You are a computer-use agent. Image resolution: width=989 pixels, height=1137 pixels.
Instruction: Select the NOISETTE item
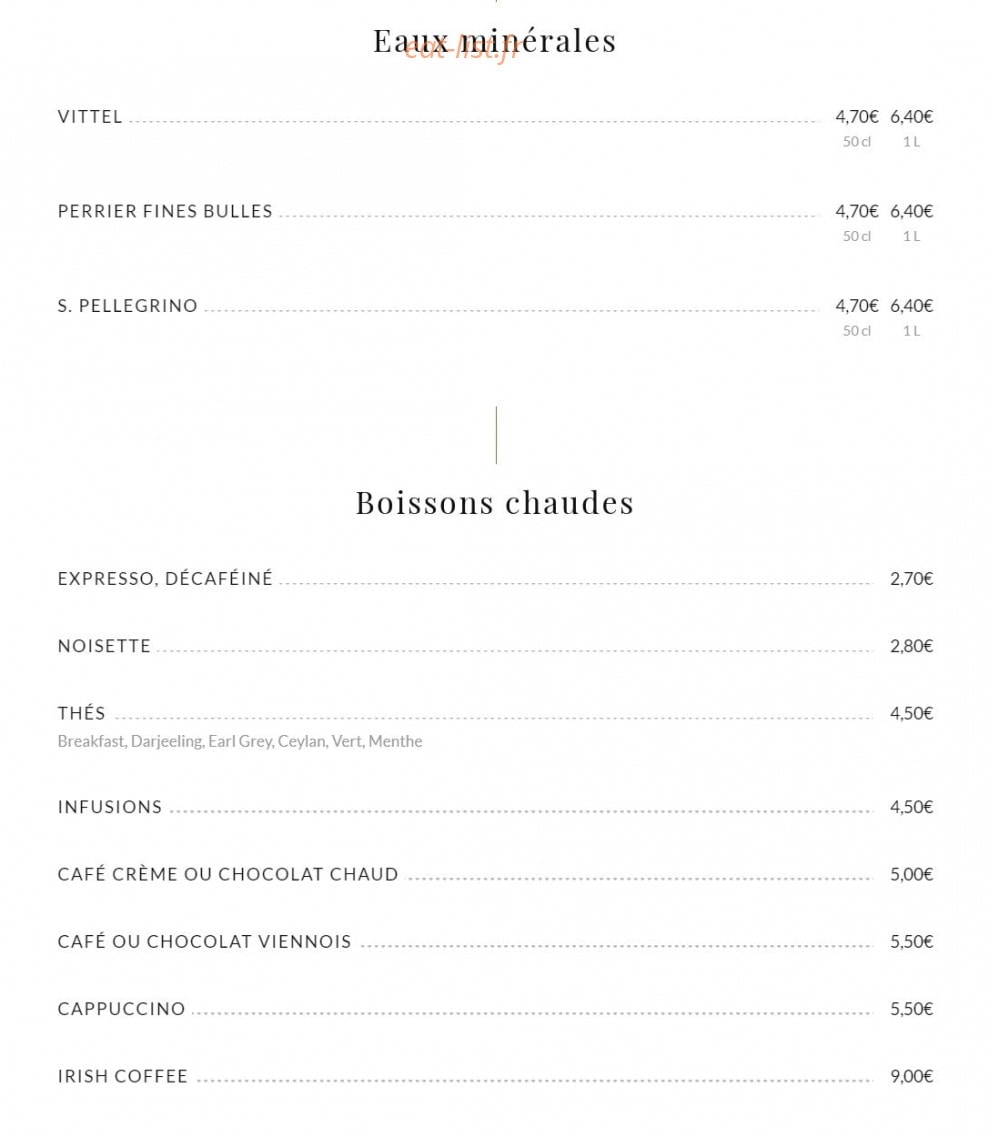pos(104,646)
